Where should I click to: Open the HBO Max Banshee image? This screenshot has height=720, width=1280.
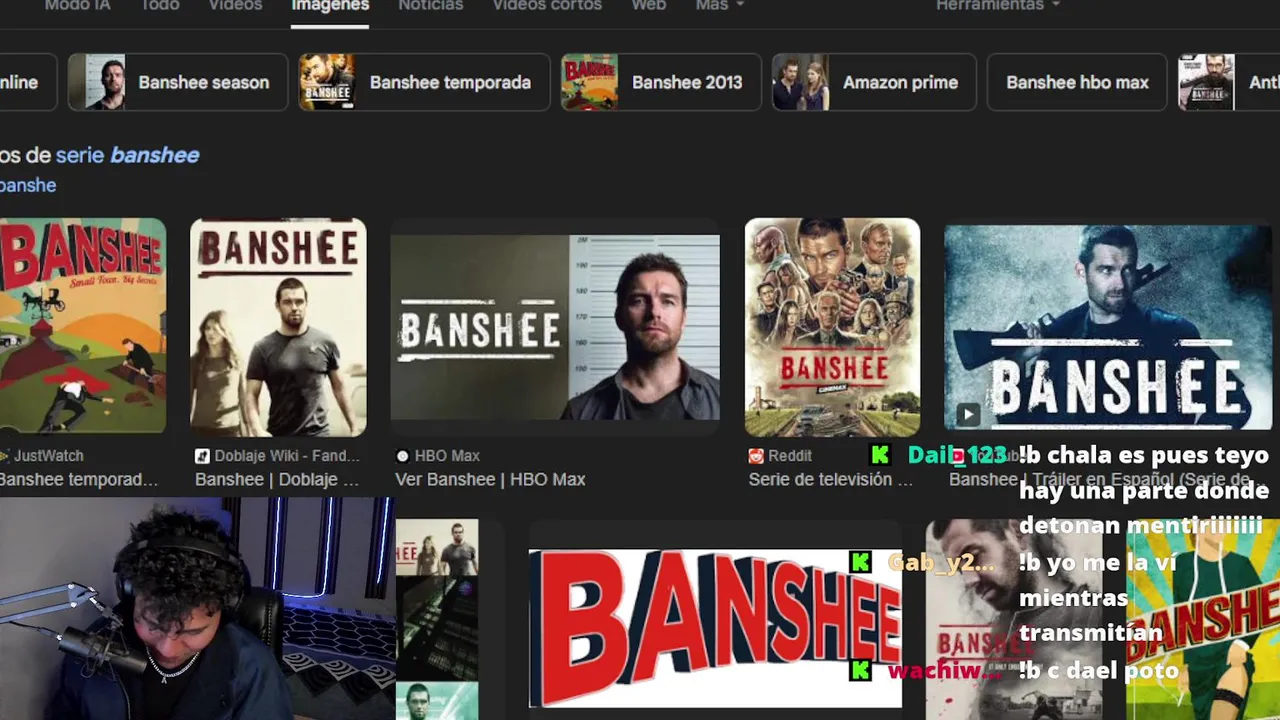pos(555,327)
